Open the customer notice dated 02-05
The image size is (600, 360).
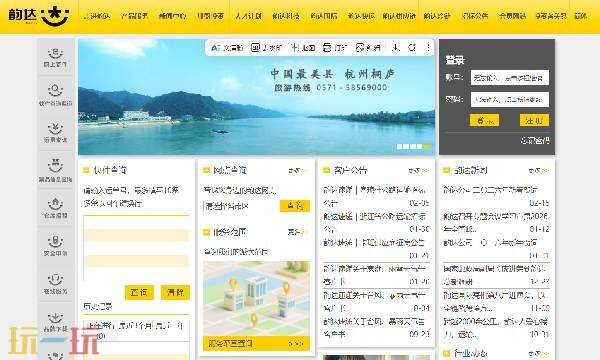pos(376,196)
